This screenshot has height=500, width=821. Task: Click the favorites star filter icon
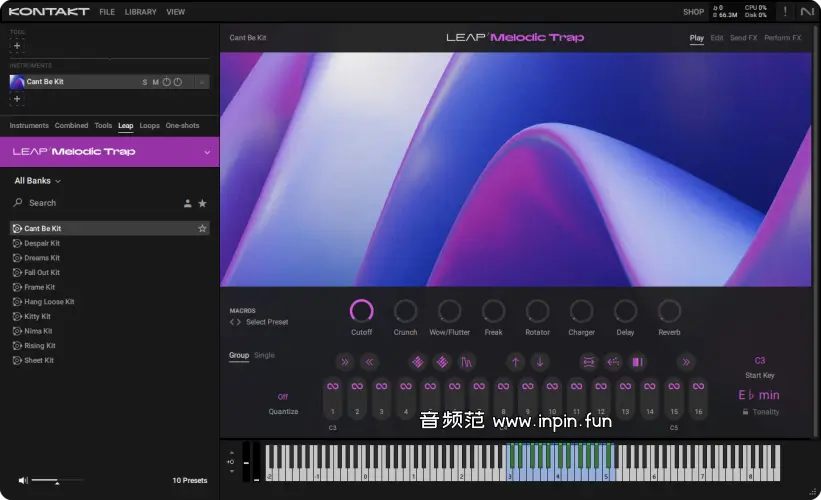pyautogui.click(x=202, y=203)
